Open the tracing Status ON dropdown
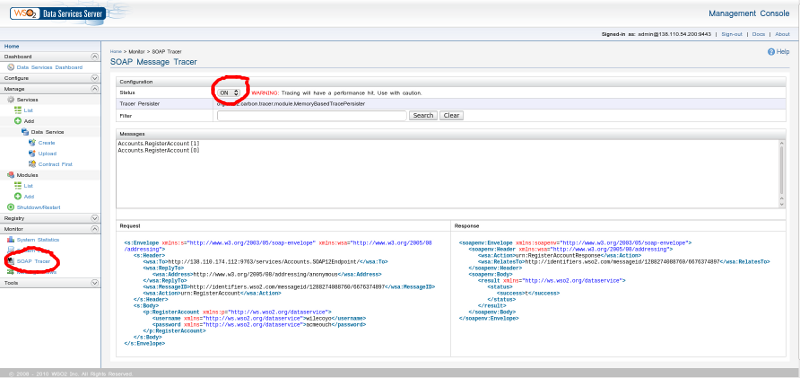The image size is (800, 378). pyautogui.click(x=229, y=93)
